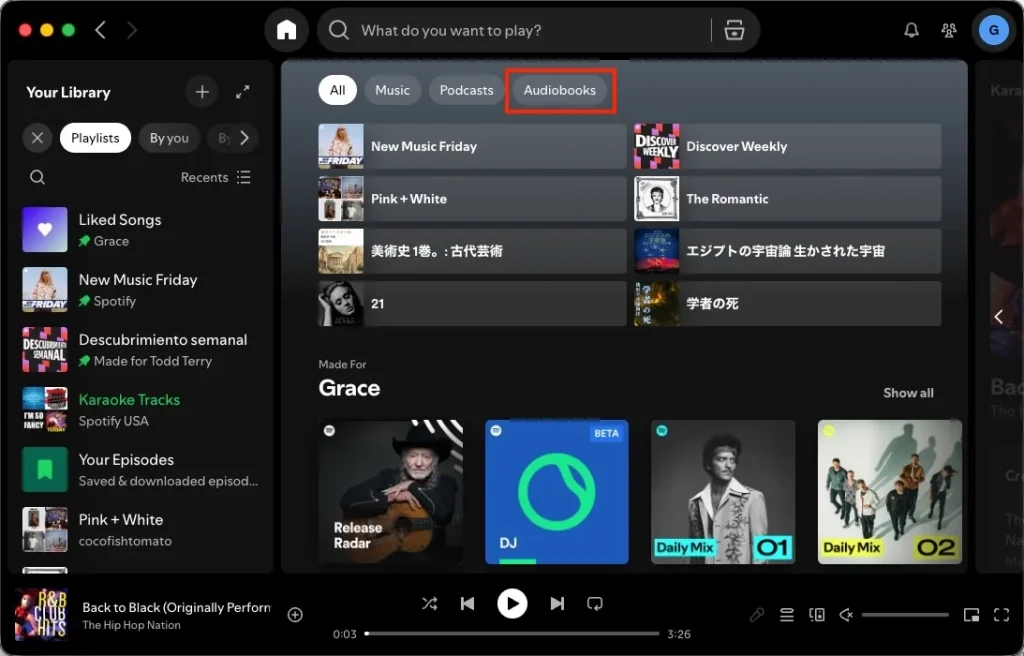The image size is (1024, 656).
Task: Open Your Episodes in library
Action: coord(141,470)
